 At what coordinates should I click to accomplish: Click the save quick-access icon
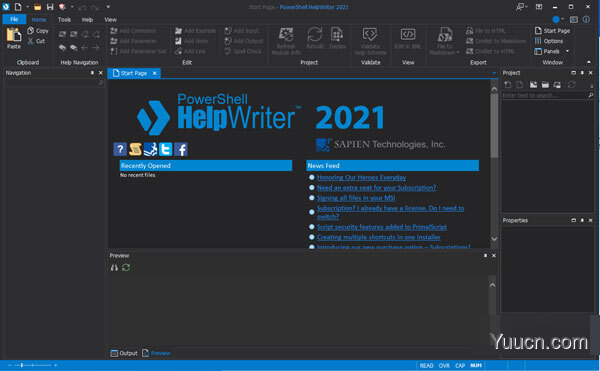50,7
